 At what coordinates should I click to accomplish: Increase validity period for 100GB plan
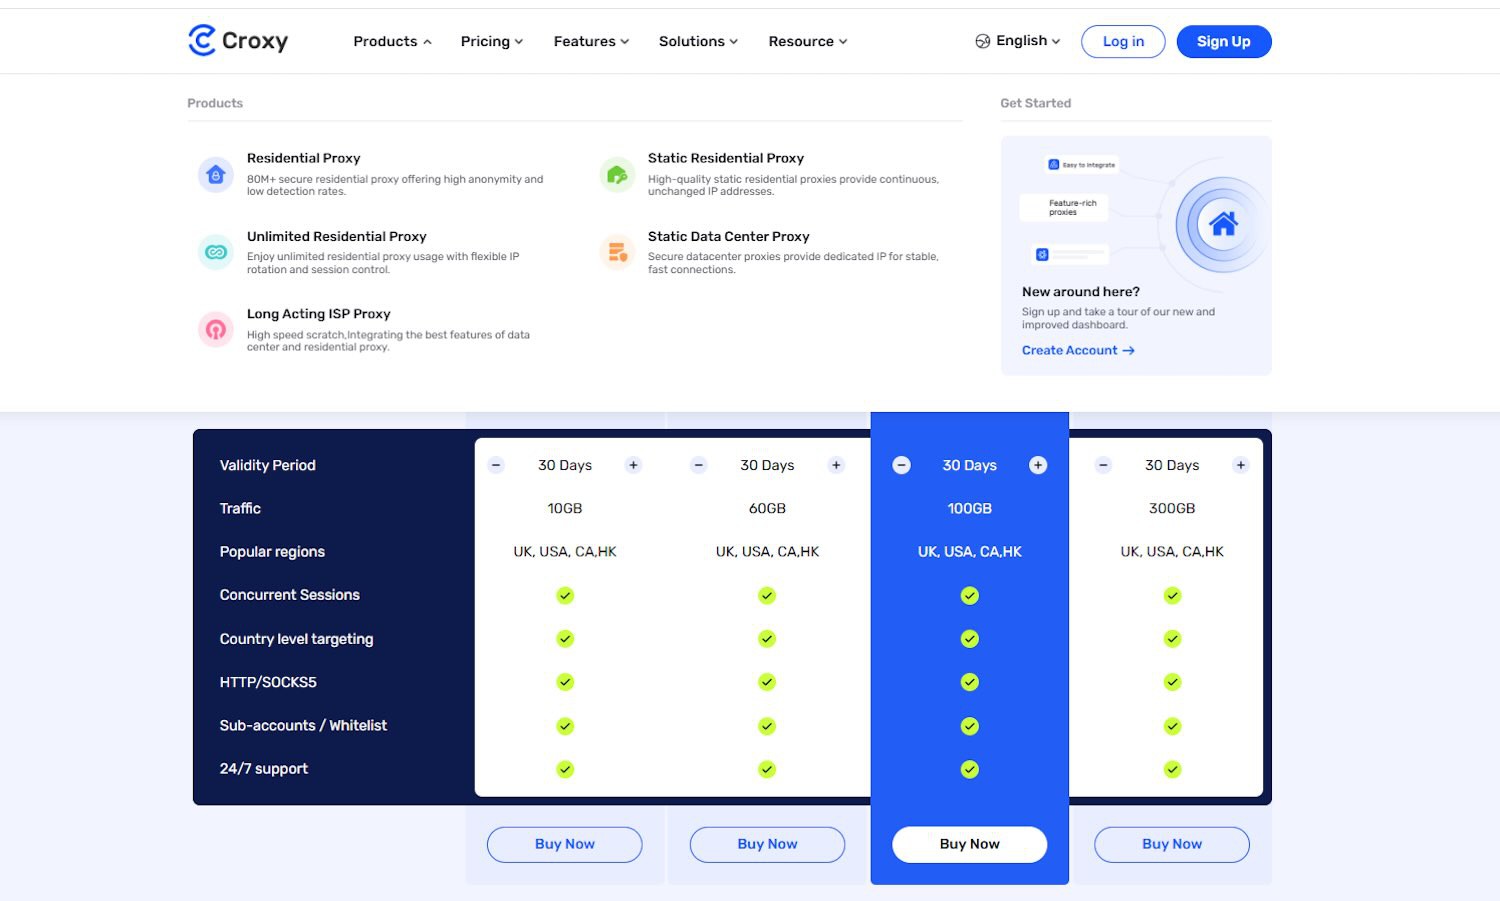coord(1038,465)
